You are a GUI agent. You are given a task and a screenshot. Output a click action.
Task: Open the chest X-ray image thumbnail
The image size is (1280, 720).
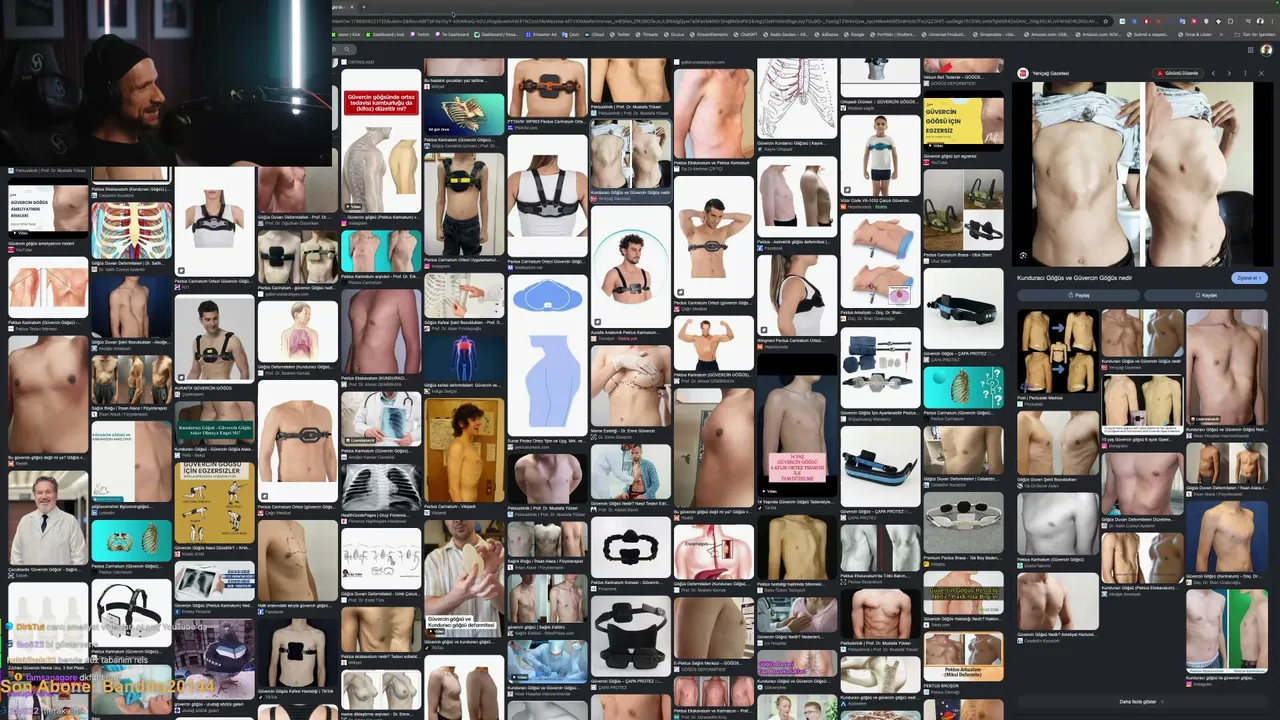point(381,487)
